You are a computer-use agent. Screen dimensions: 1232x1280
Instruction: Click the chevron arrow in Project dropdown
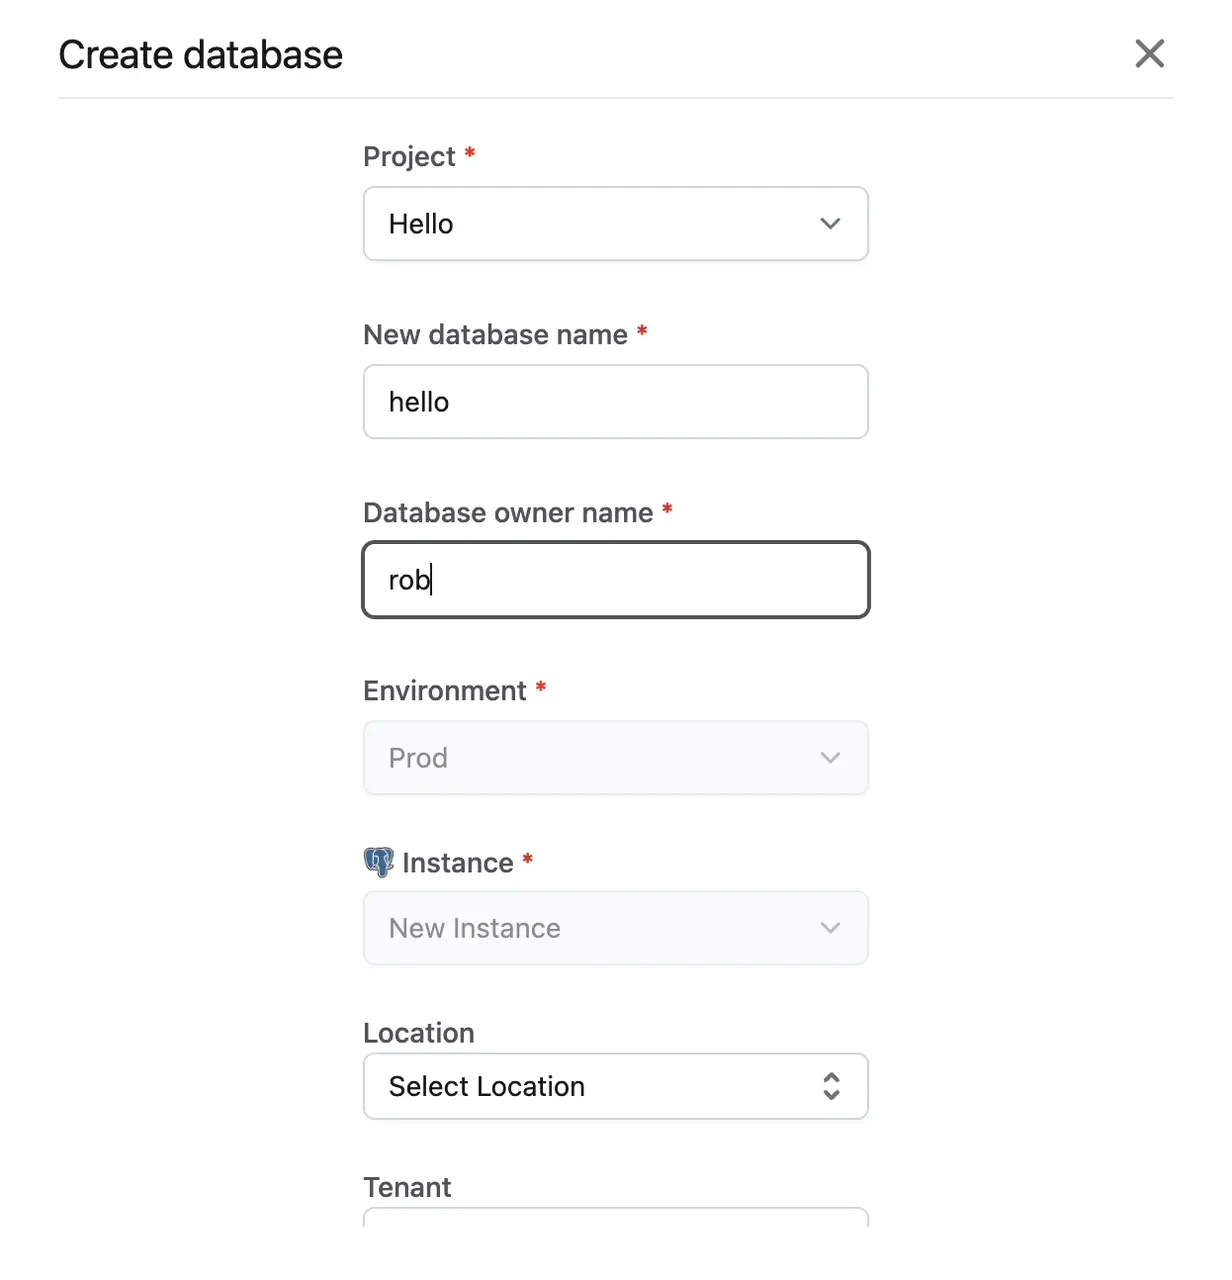pyautogui.click(x=830, y=224)
